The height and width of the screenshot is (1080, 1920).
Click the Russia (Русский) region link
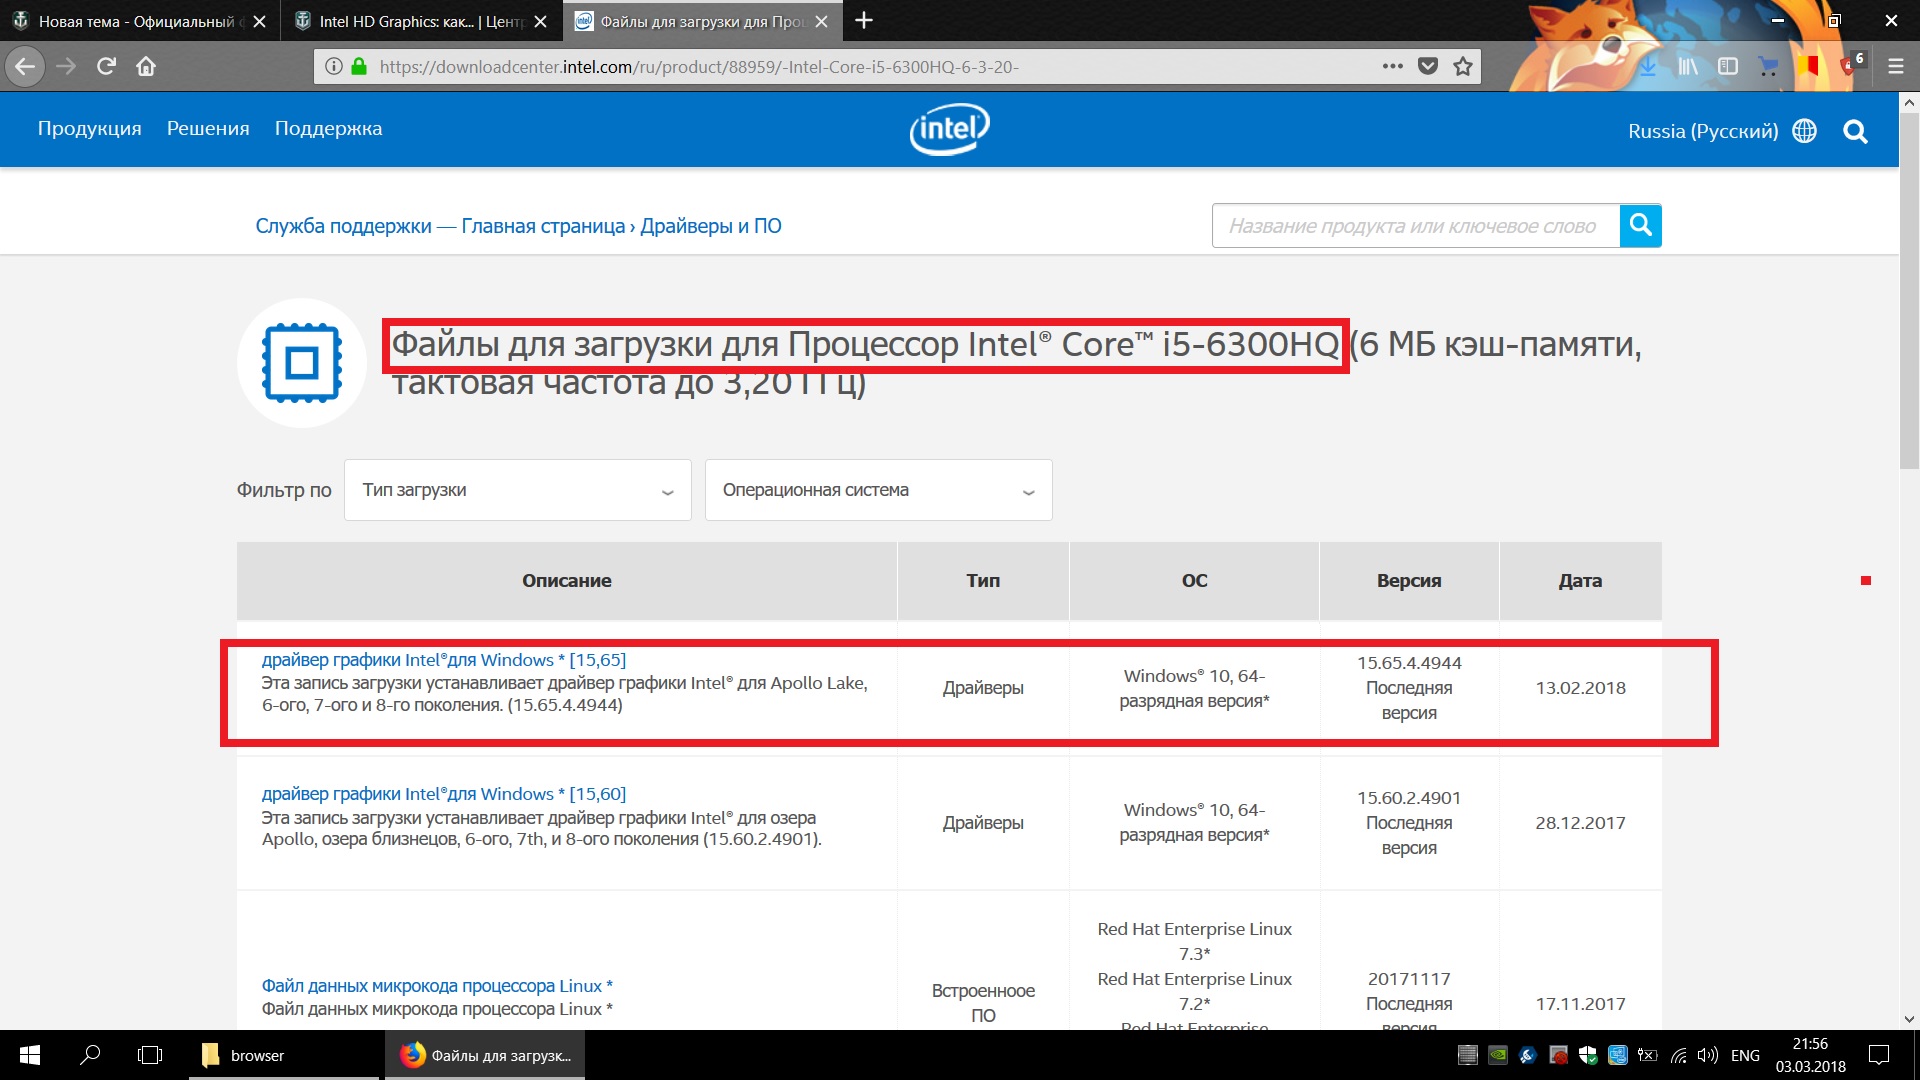pos(1703,131)
